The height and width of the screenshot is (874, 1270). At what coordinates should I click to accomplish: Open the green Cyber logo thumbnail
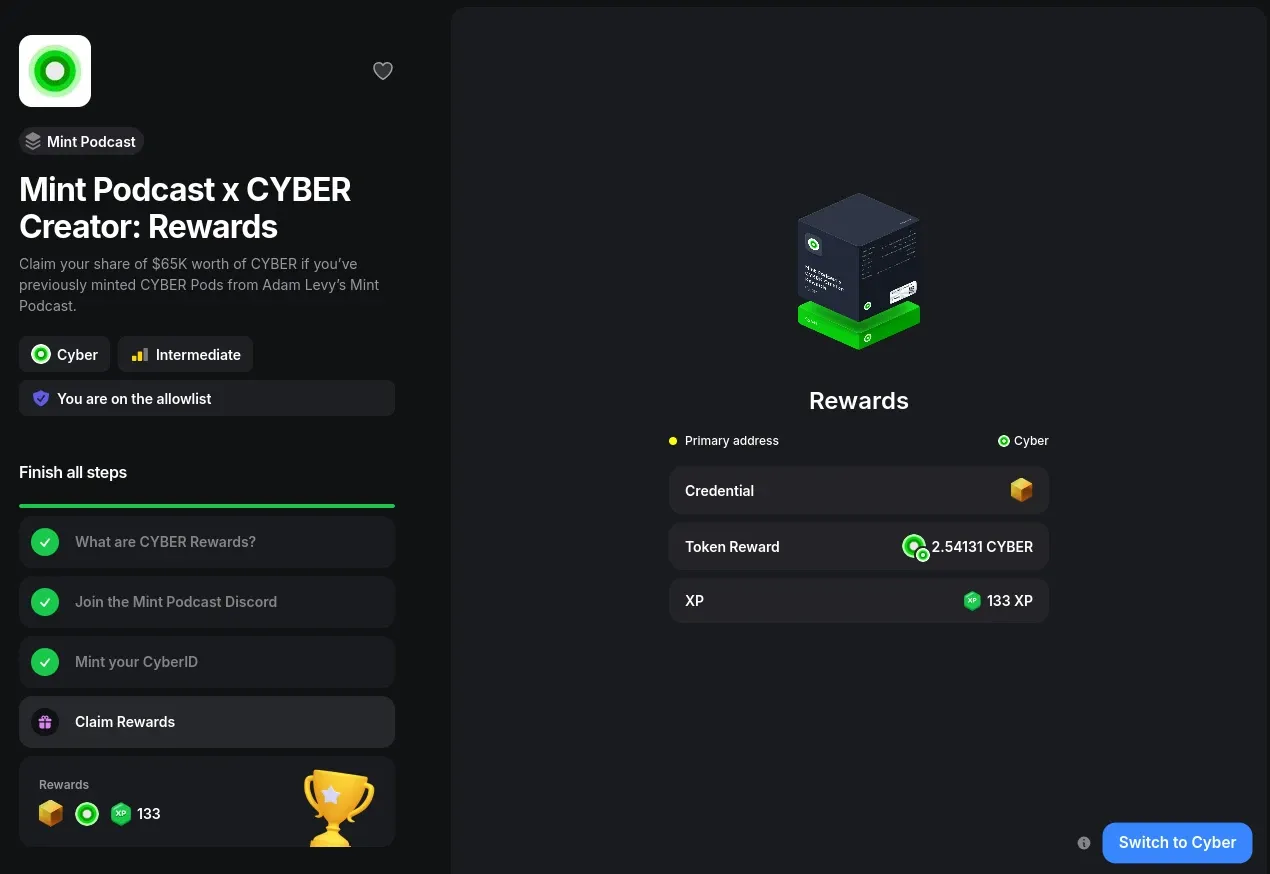(55, 71)
